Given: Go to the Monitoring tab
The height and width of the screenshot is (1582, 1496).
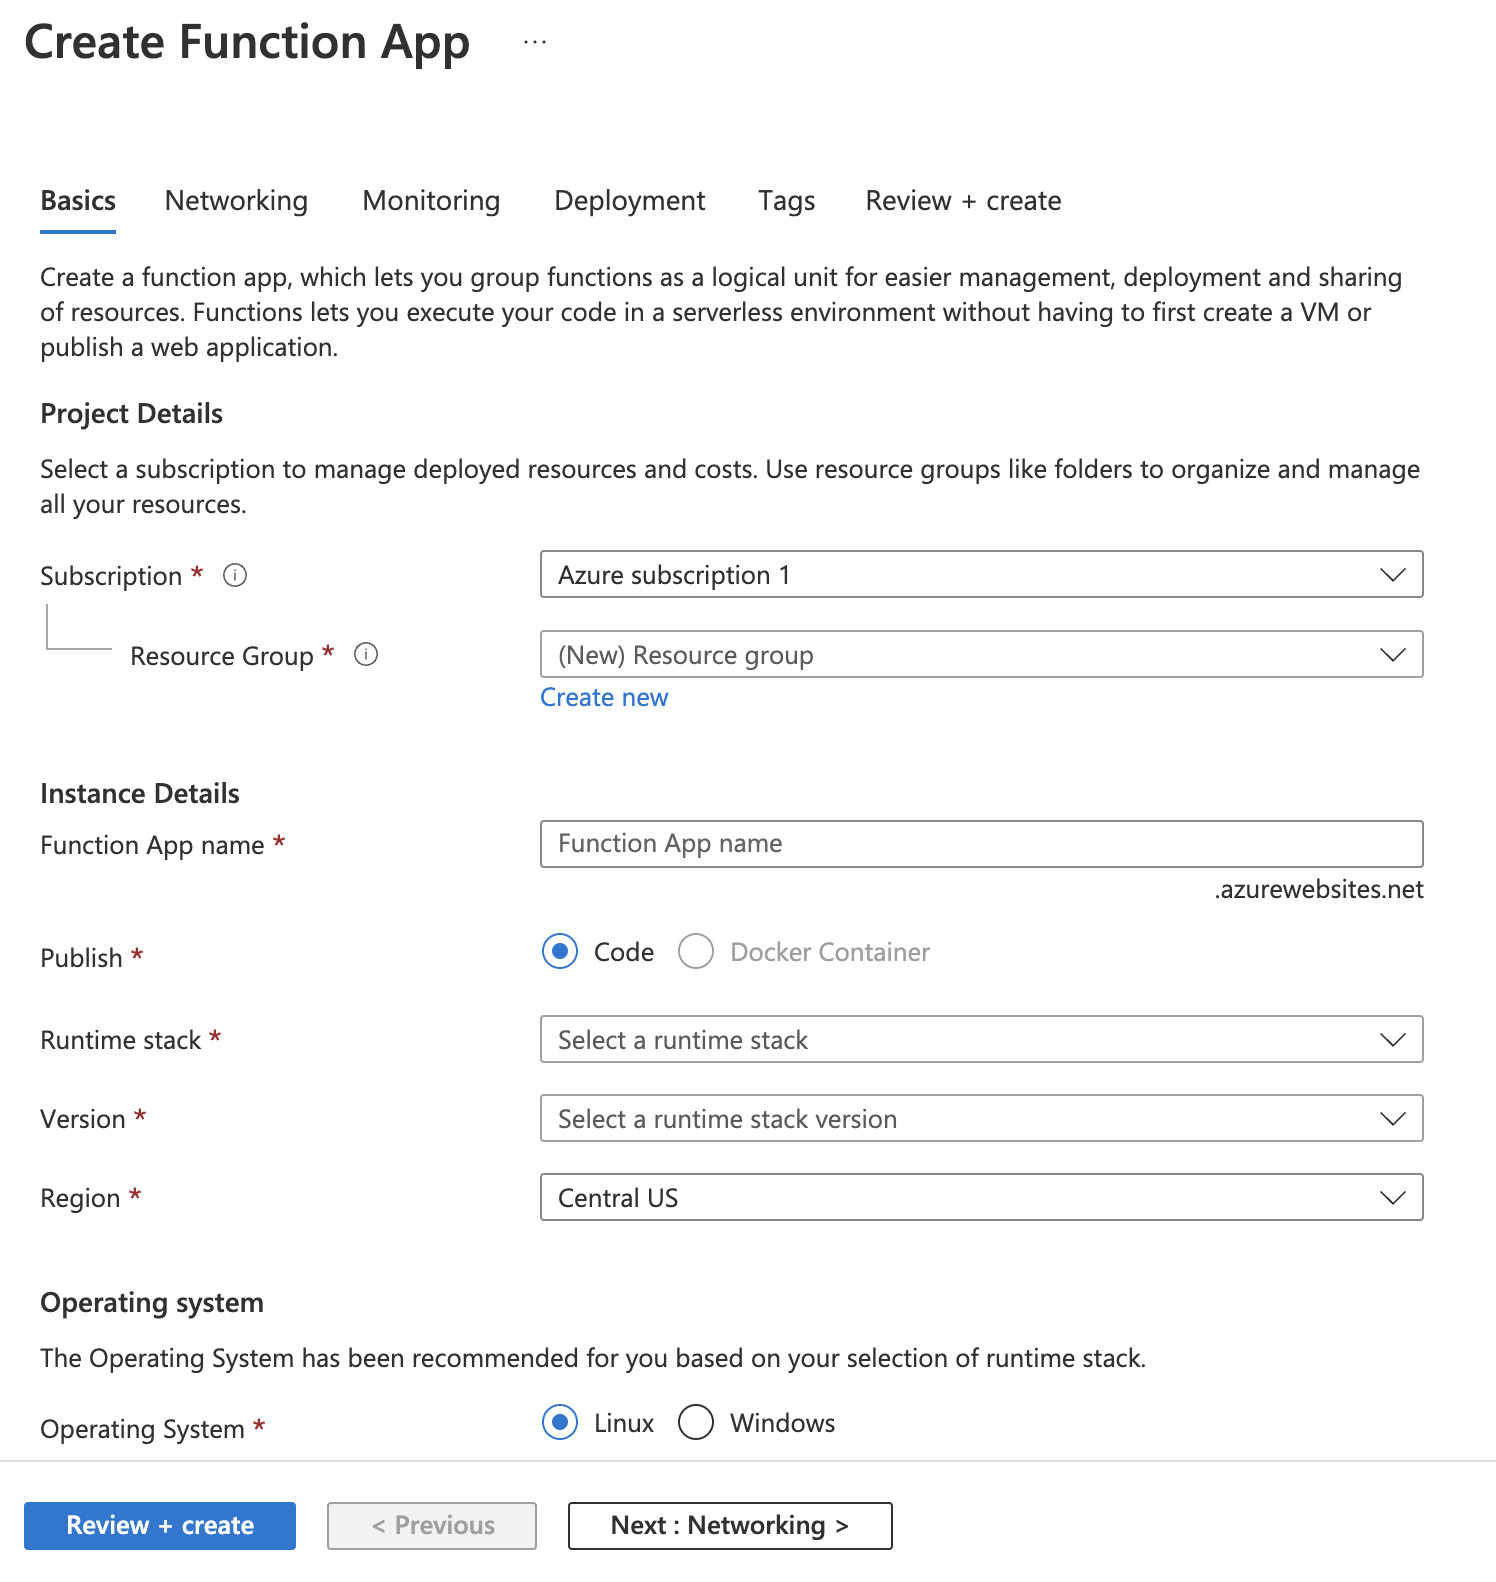Looking at the screenshot, I should tap(431, 201).
